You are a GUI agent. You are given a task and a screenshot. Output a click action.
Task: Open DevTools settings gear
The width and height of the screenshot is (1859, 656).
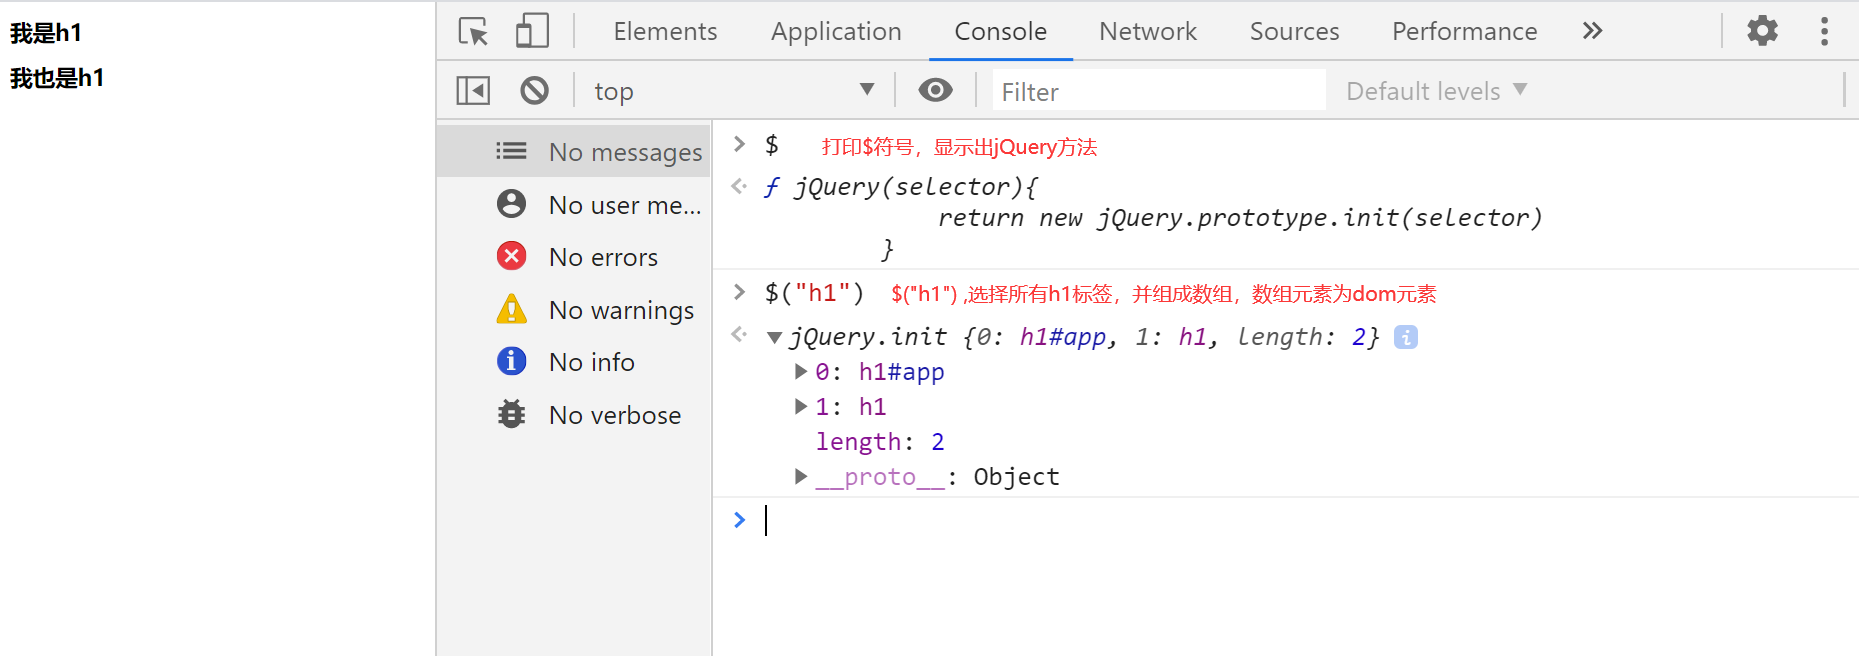[x=1762, y=31]
